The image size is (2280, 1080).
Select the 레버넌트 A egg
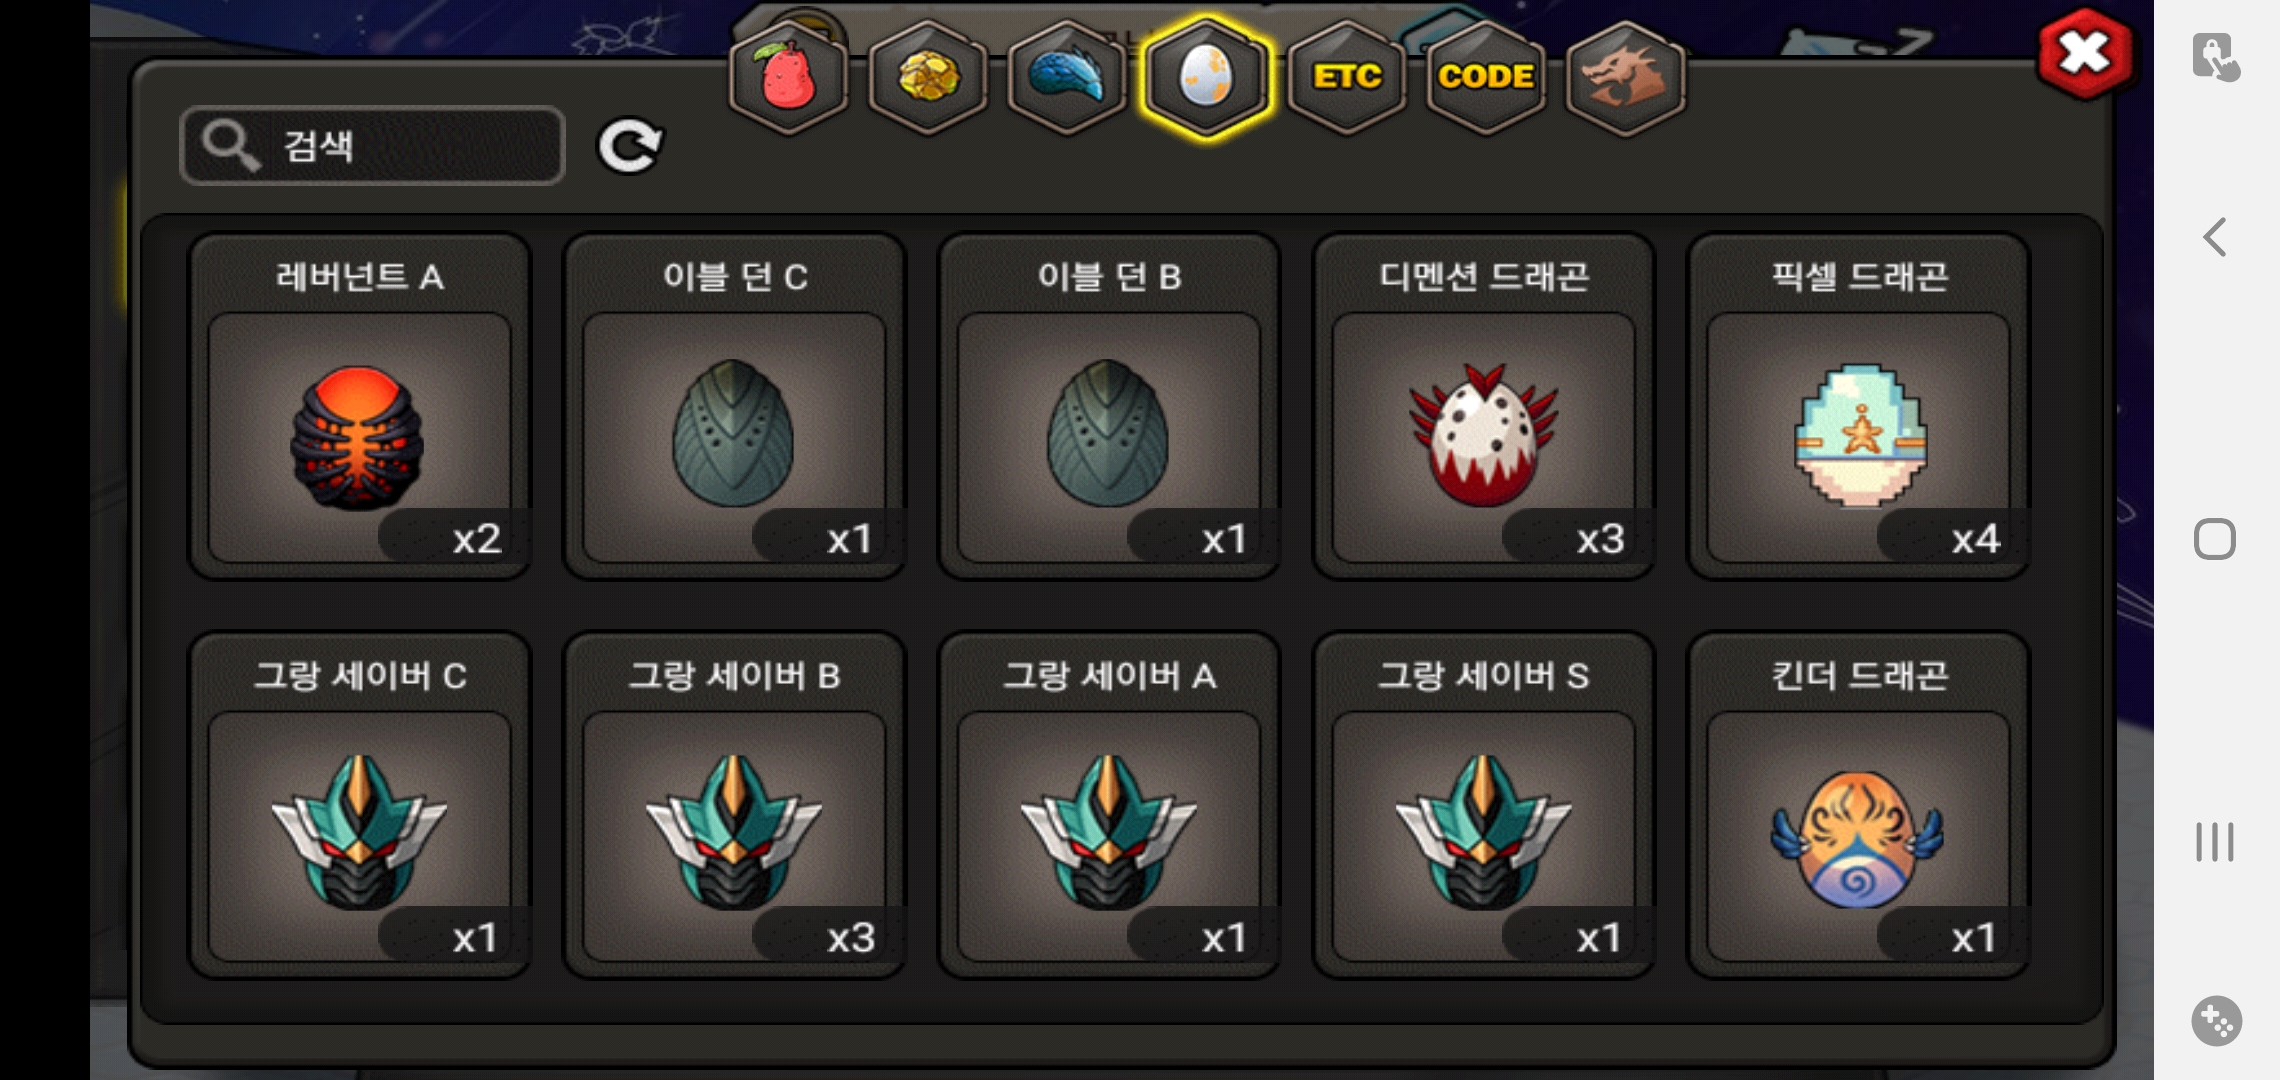[x=360, y=406]
